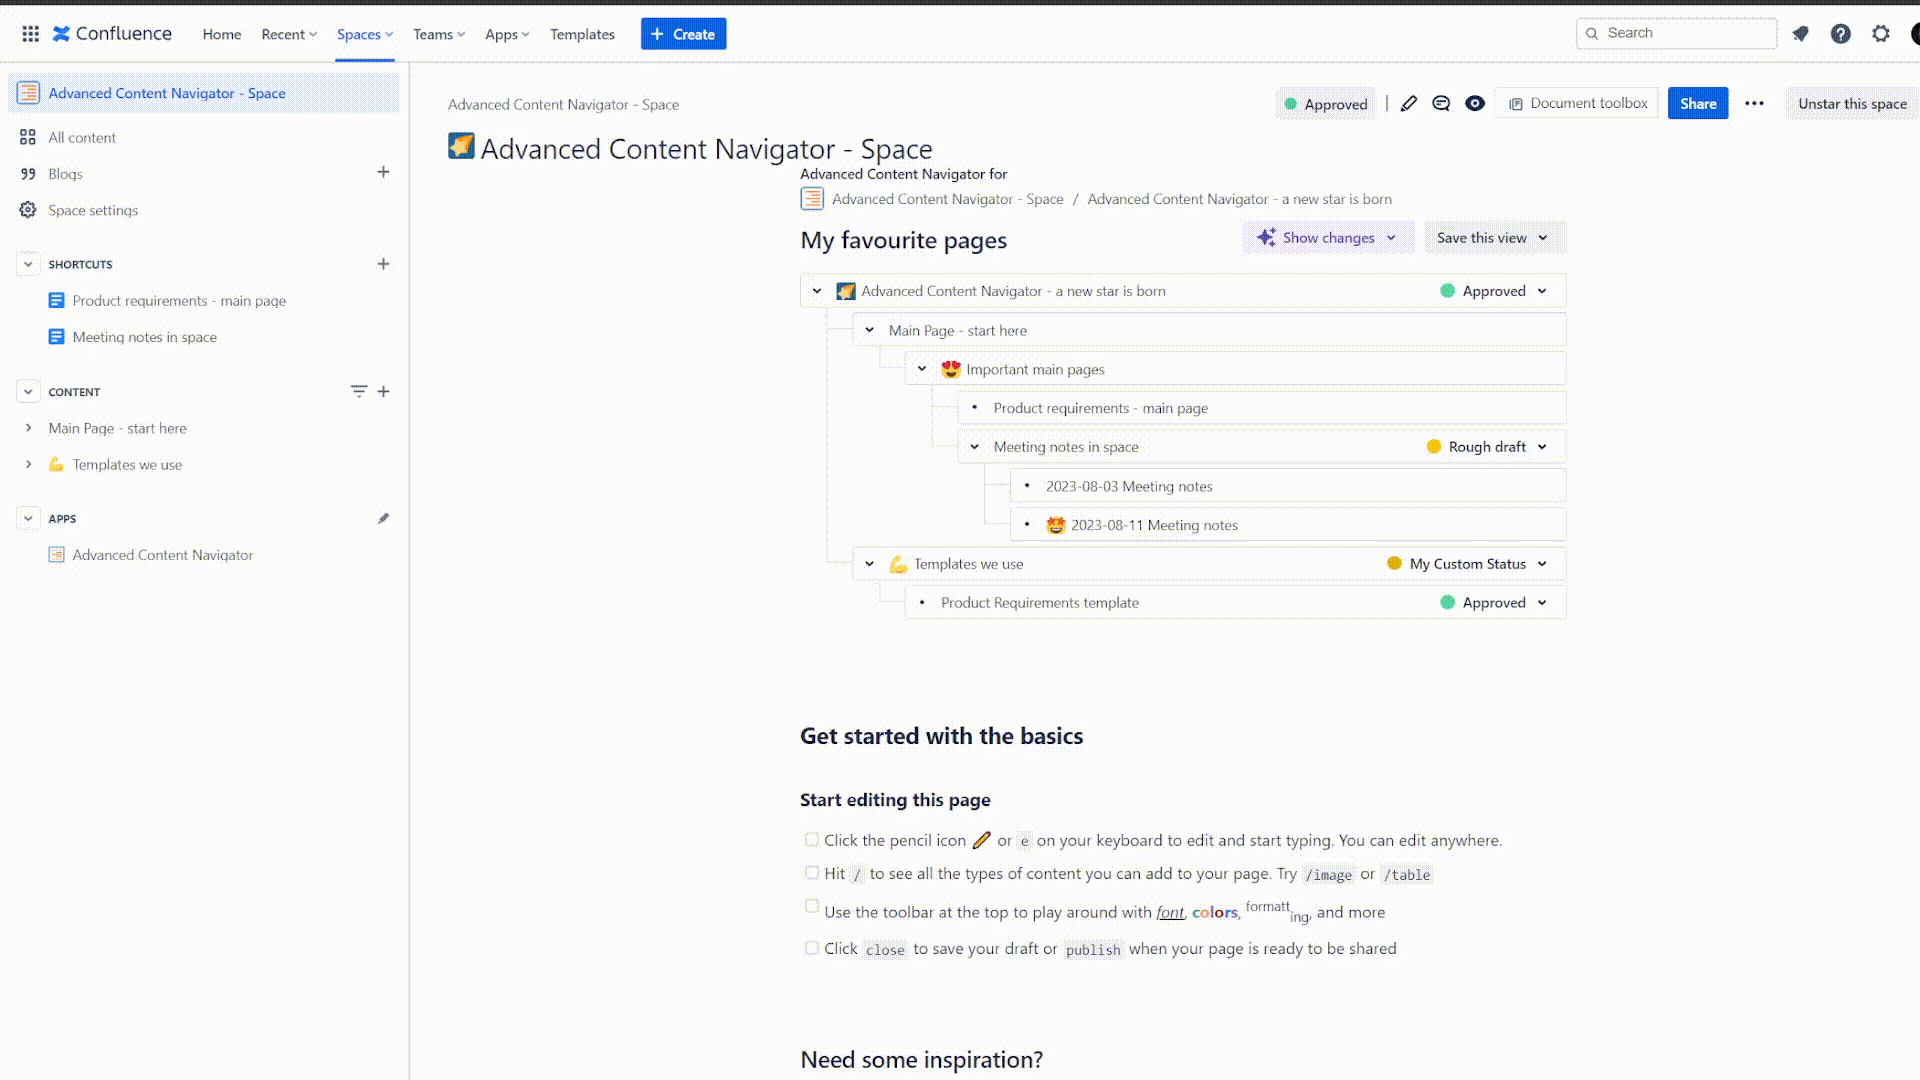The height and width of the screenshot is (1080, 1920).
Task: Open My Custom Status dropdown
Action: point(1468,564)
